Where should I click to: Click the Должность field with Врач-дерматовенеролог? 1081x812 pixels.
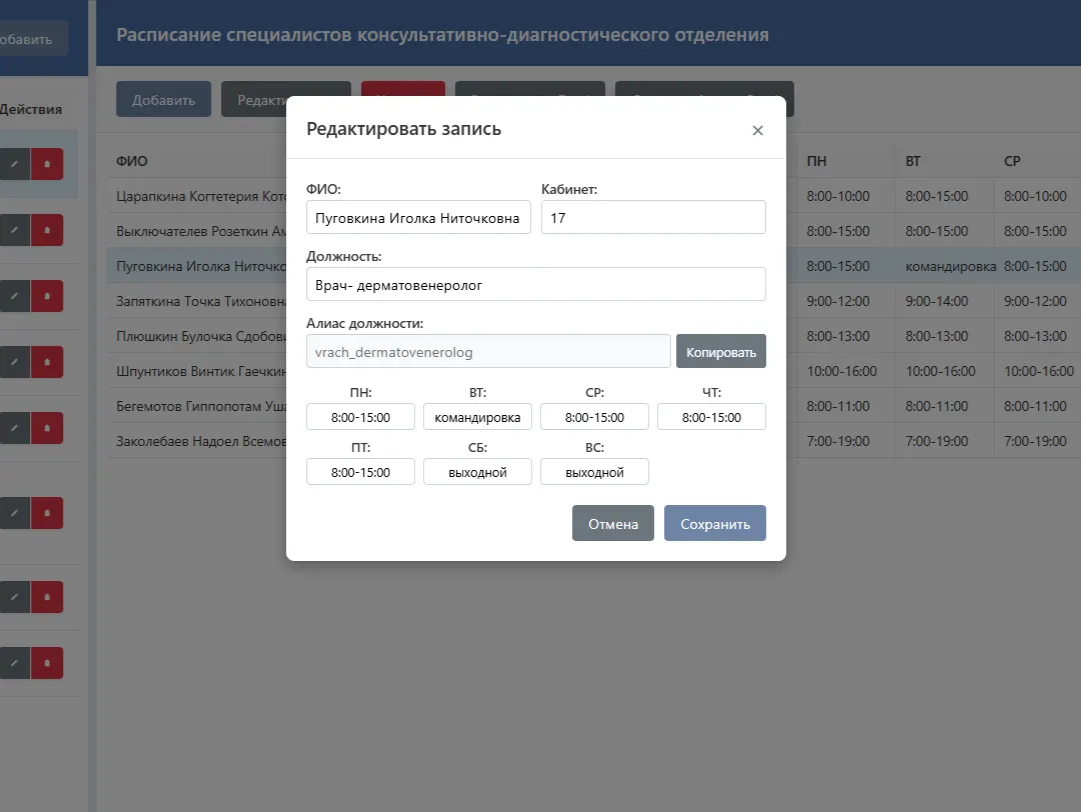coord(535,284)
